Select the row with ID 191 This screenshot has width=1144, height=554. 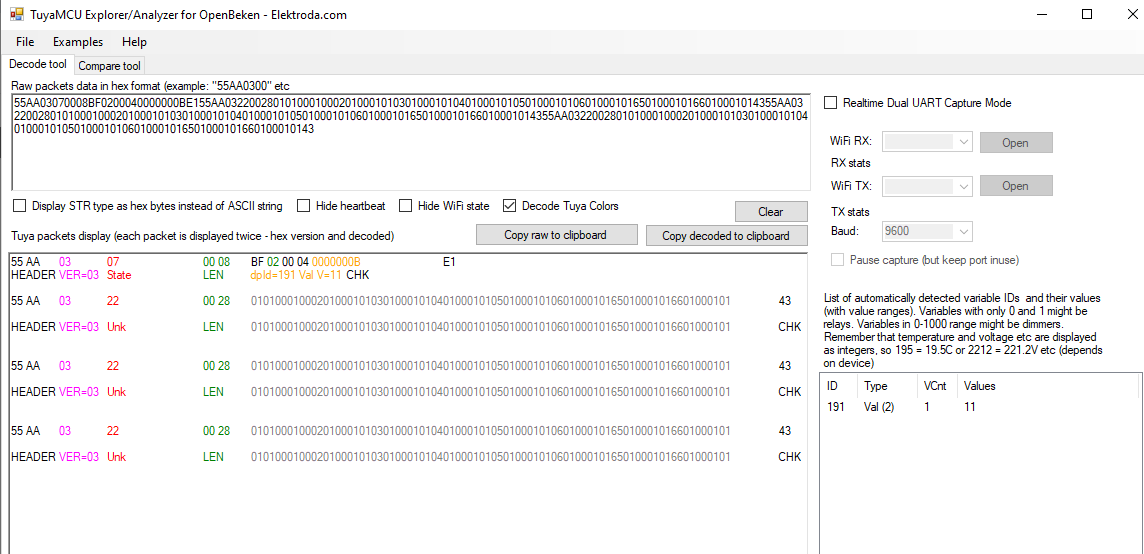click(x=981, y=407)
